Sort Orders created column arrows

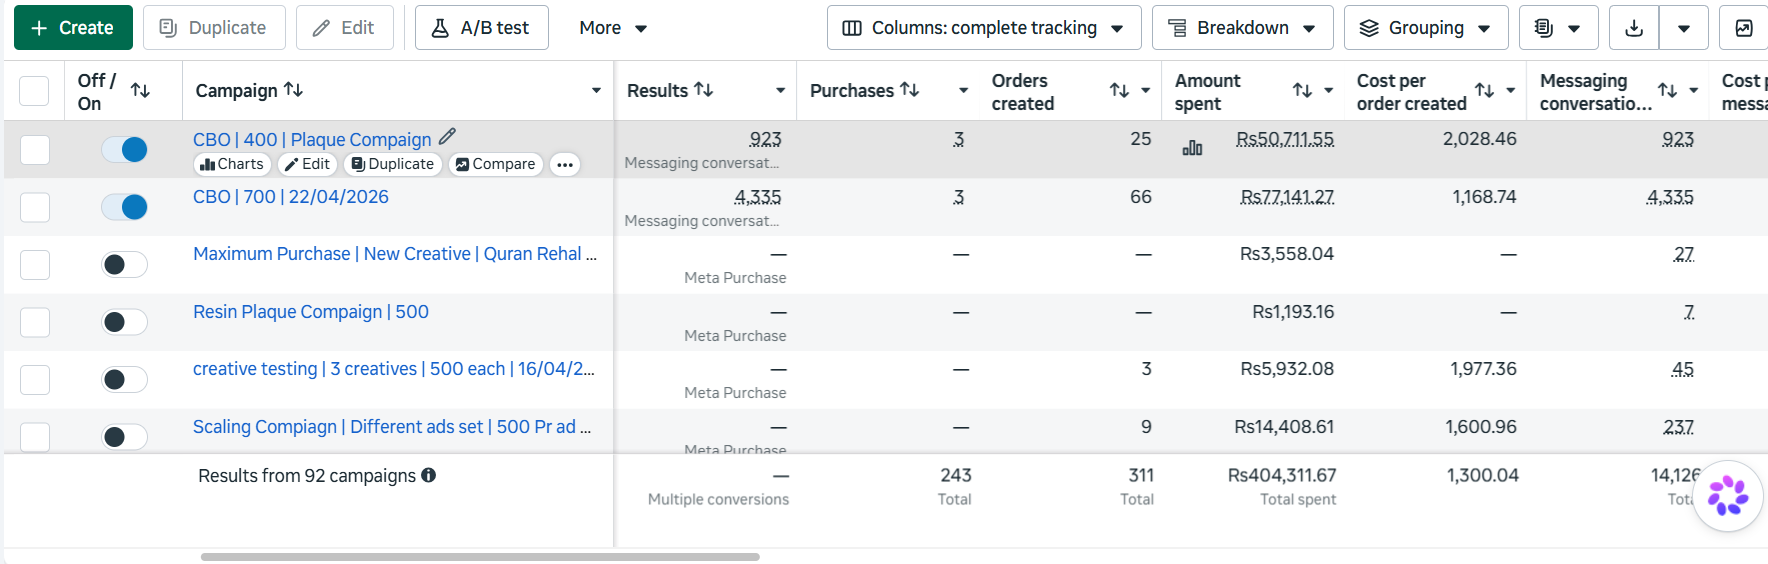click(x=1119, y=91)
